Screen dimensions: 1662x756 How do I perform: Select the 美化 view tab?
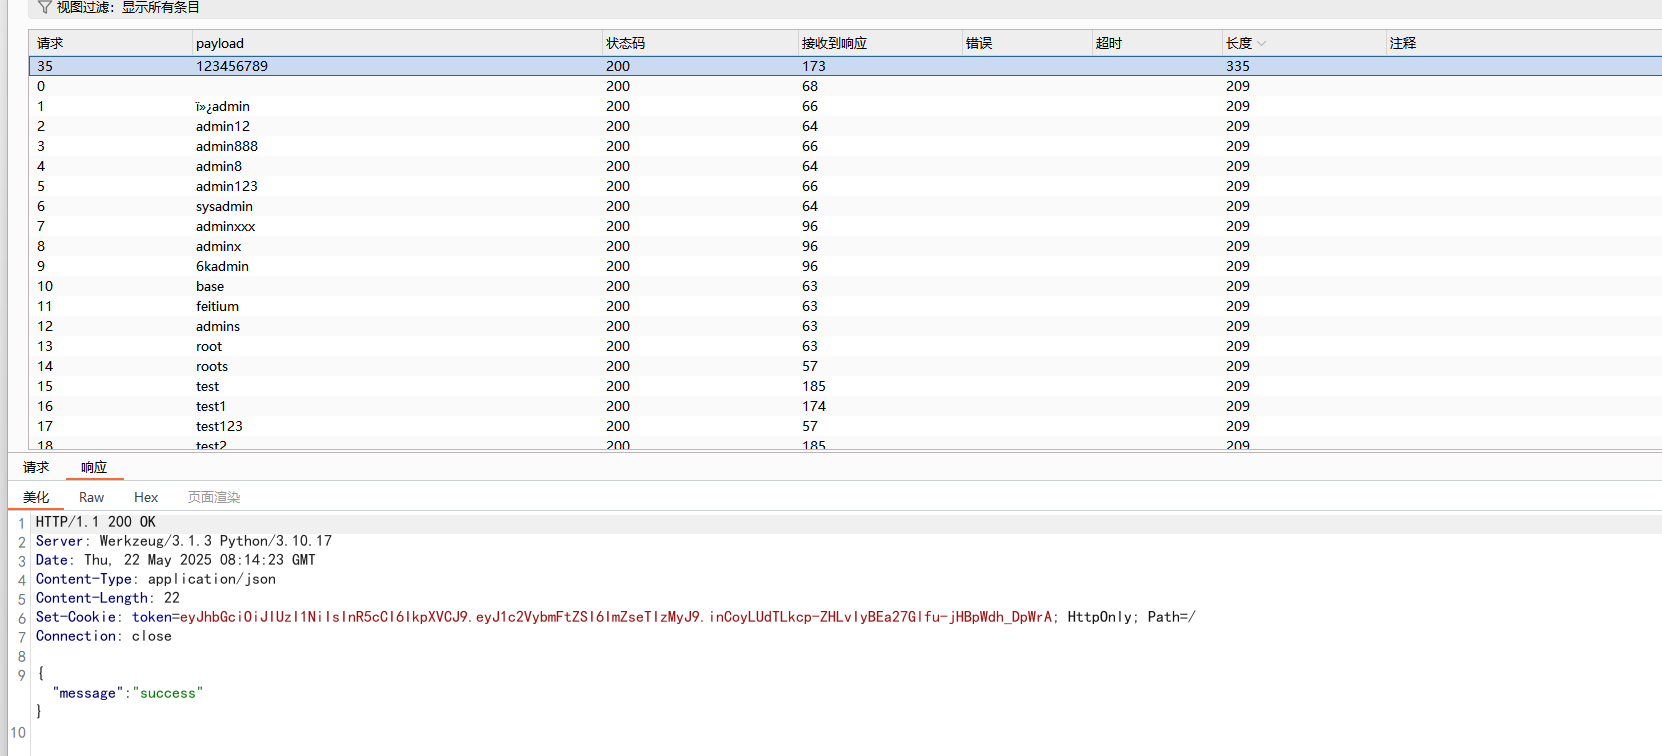tap(36, 497)
